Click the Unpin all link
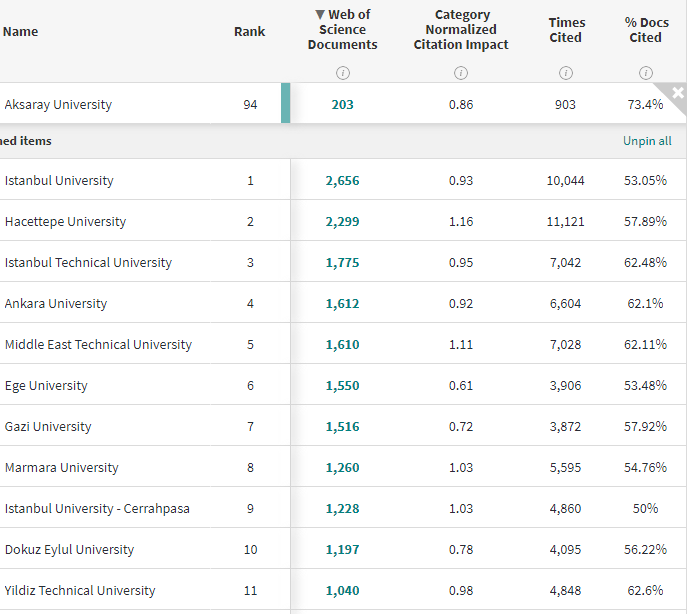687x614 pixels. 647,141
